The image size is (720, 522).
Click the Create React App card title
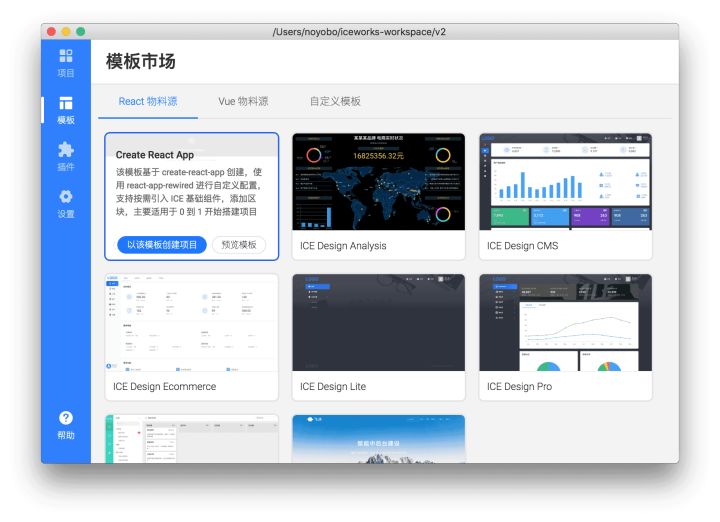click(x=155, y=155)
